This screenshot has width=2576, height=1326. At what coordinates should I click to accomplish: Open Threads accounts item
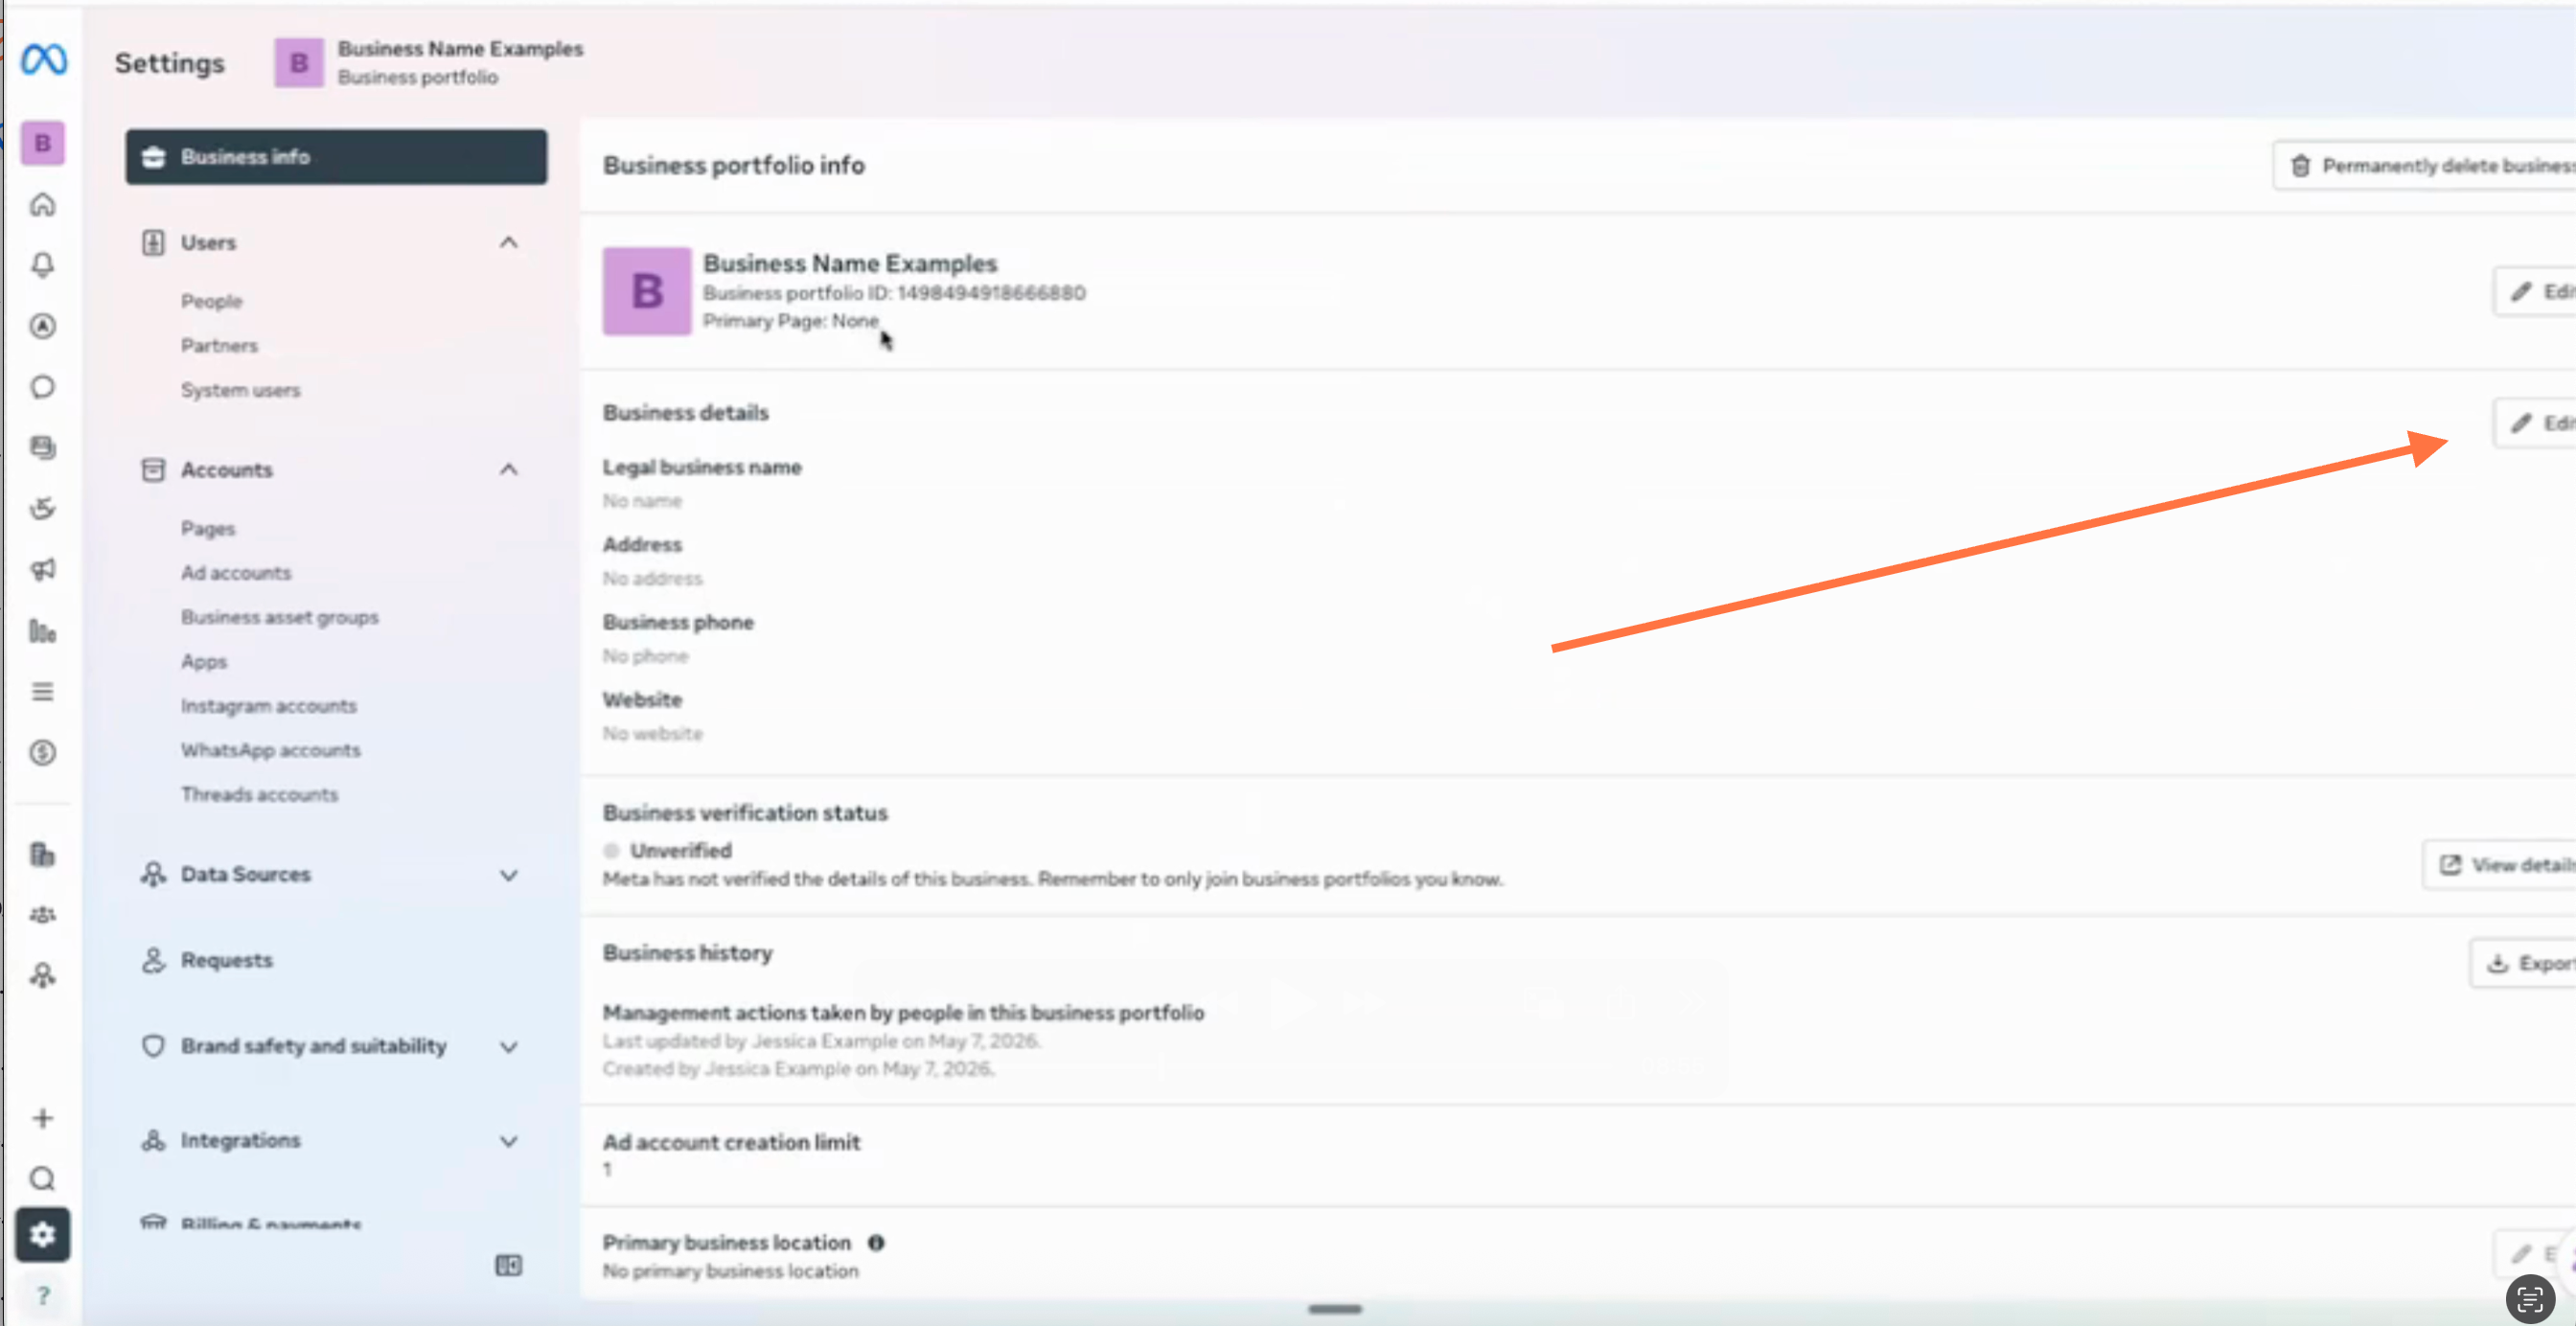tap(260, 794)
